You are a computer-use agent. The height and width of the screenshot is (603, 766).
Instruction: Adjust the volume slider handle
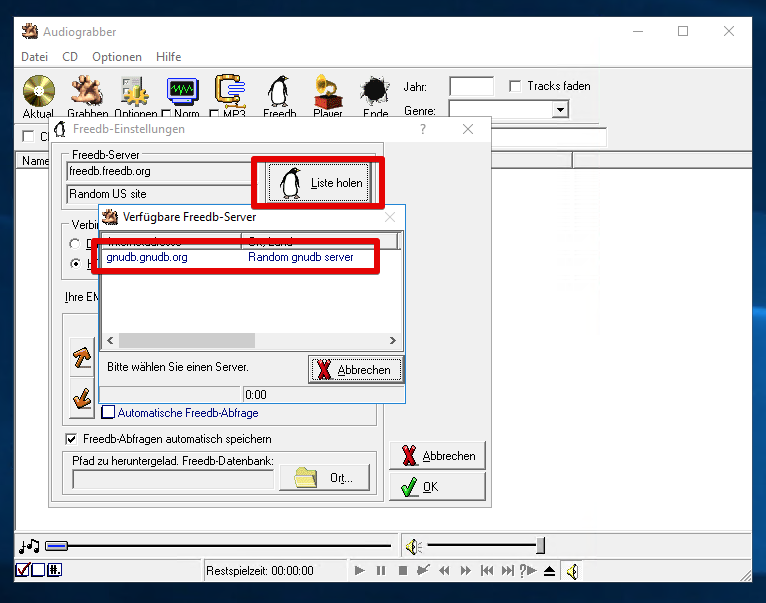540,545
